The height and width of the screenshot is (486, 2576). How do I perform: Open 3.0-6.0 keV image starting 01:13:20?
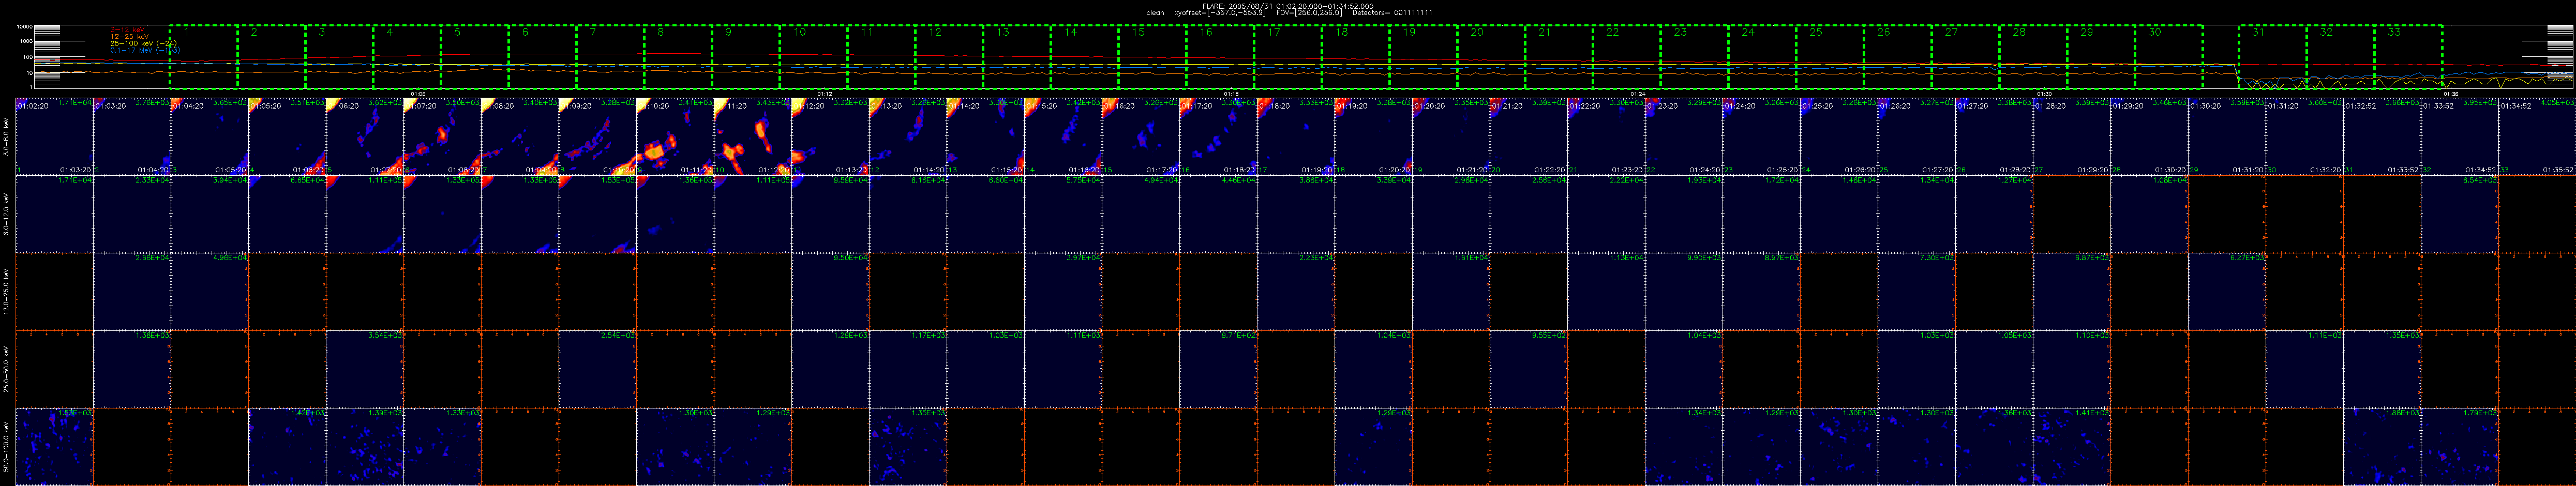click(908, 136)
